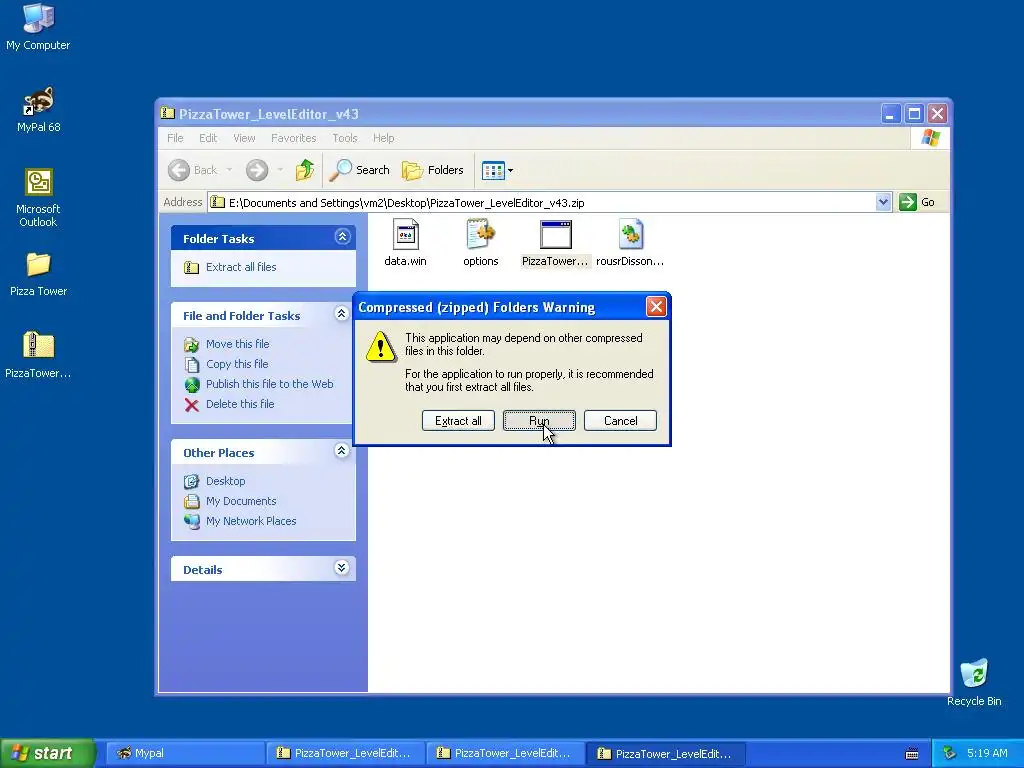Open the Favorites menu

pos(293,138)
